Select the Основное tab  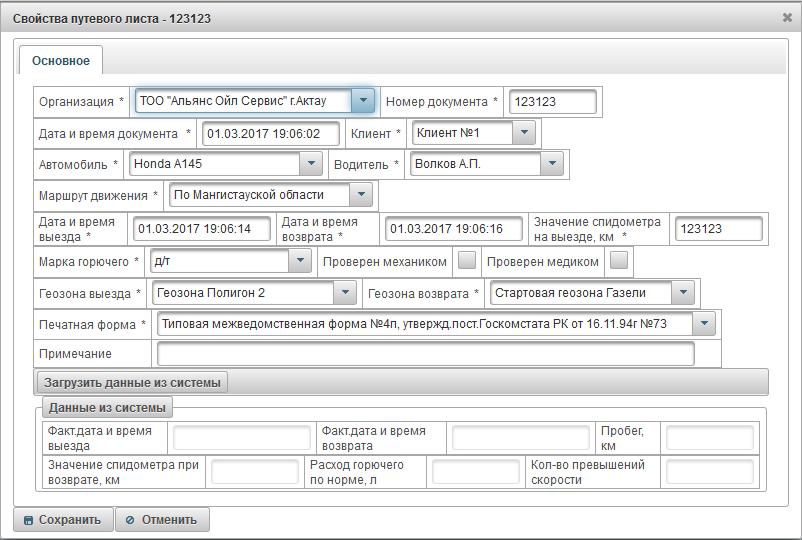61,61
